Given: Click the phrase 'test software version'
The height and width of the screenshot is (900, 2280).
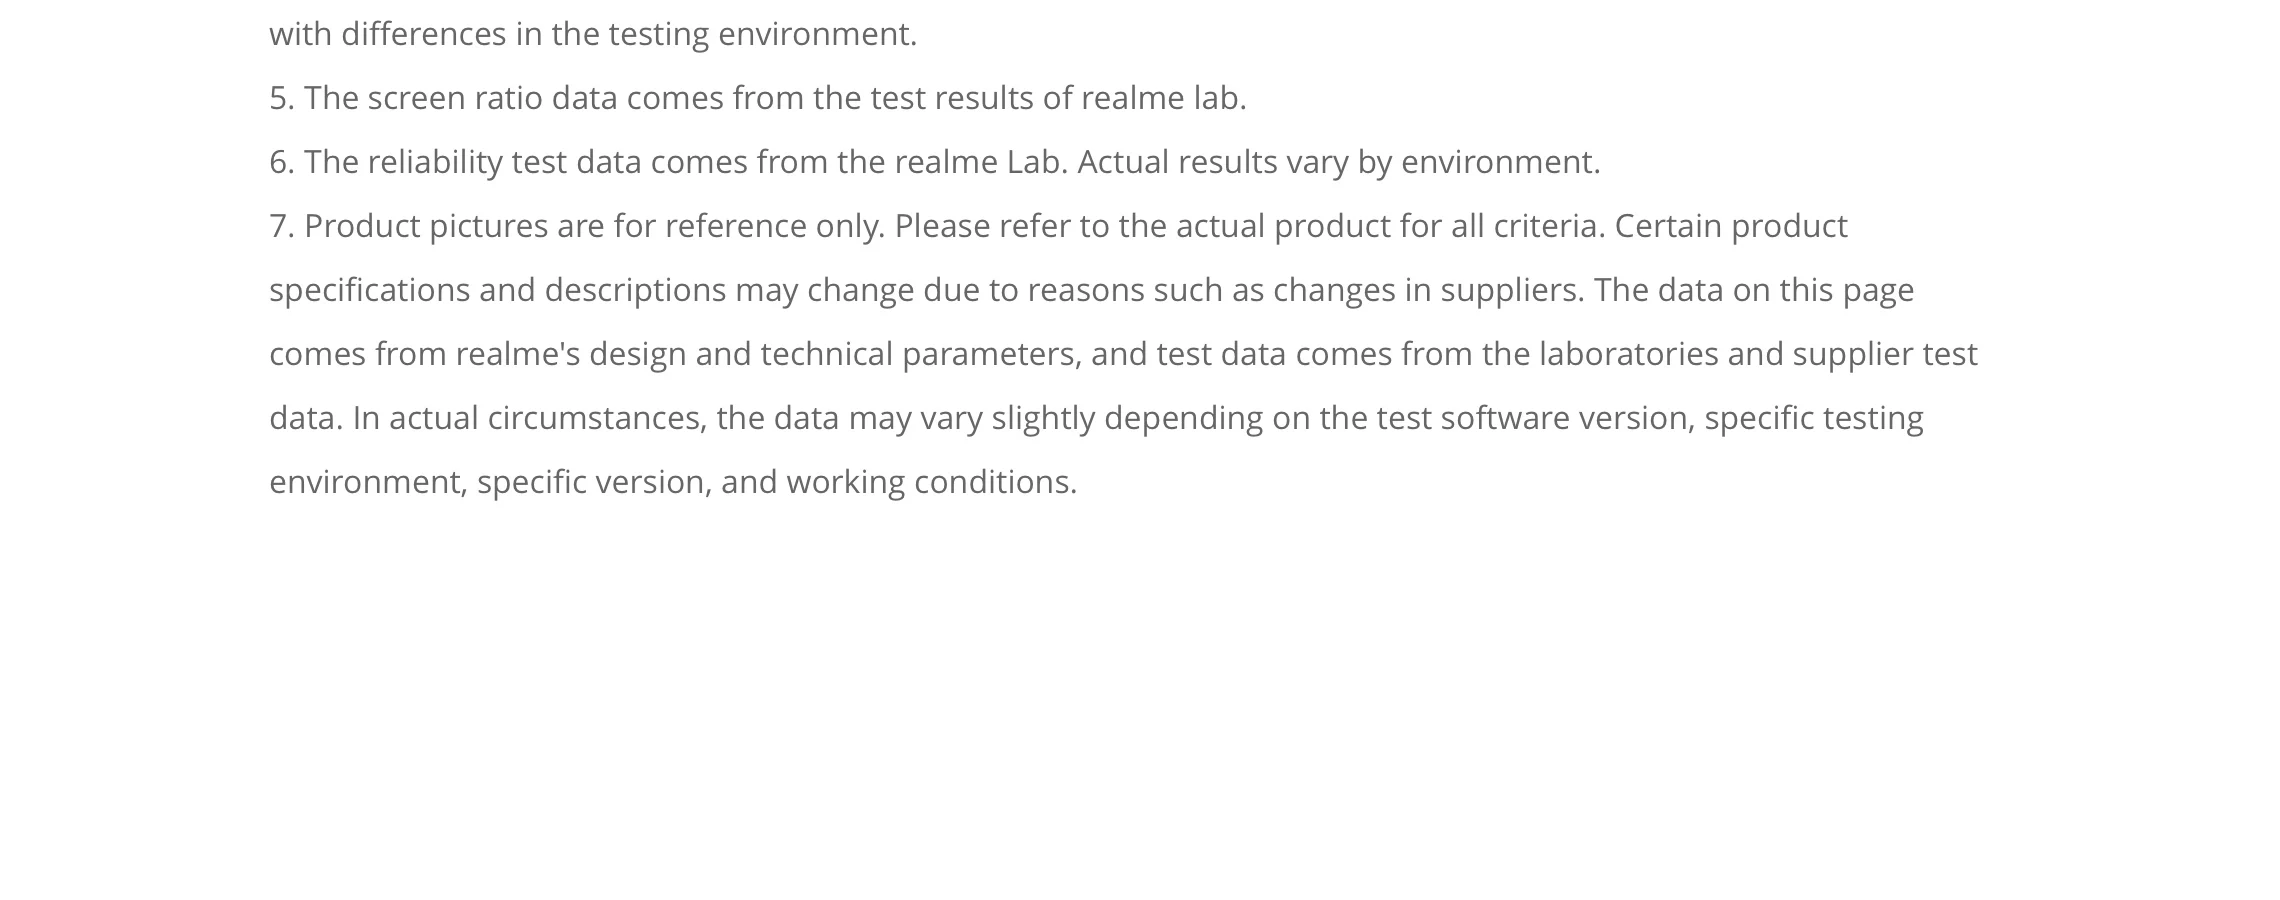Looking at the screenshot, I should [1535, 418].
